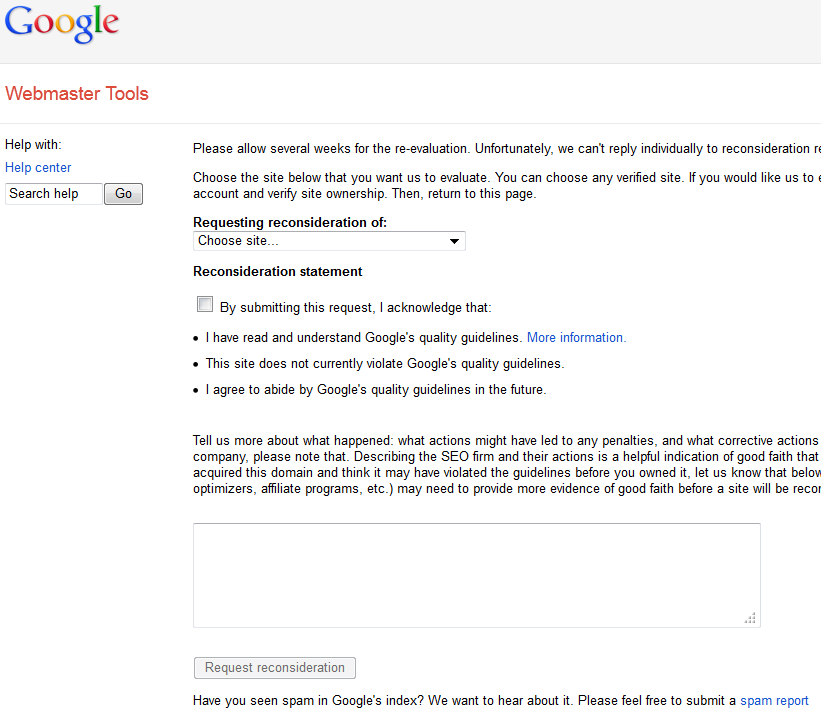
Task: Click the 'Help with:' sidebar label
Action: (33, 145)
